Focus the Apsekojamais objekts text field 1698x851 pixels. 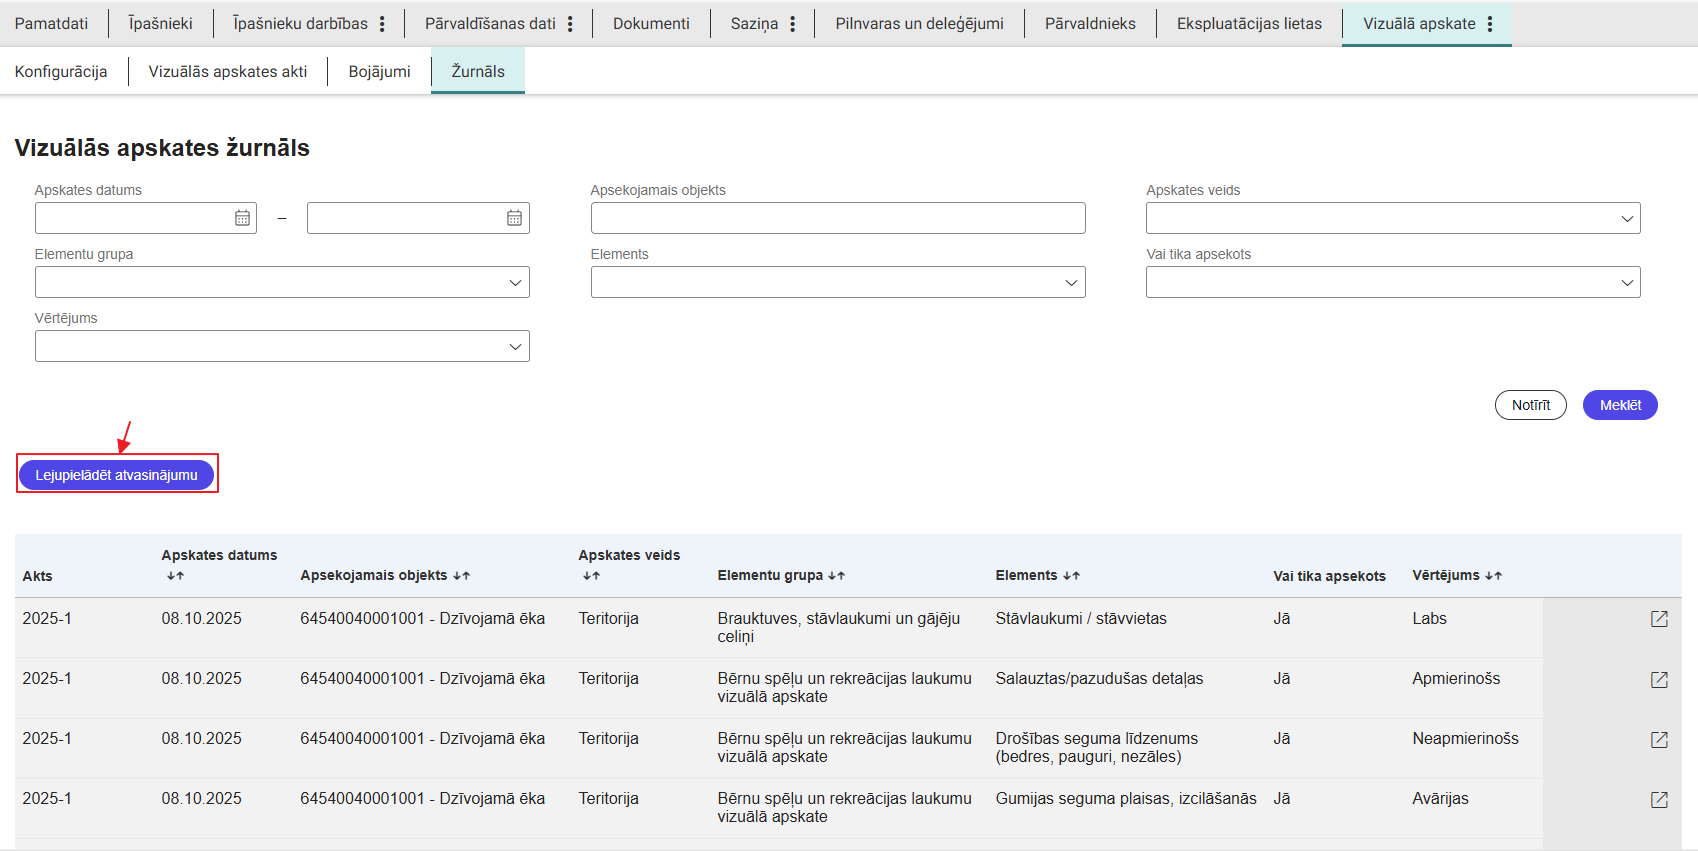coord(837,218)
